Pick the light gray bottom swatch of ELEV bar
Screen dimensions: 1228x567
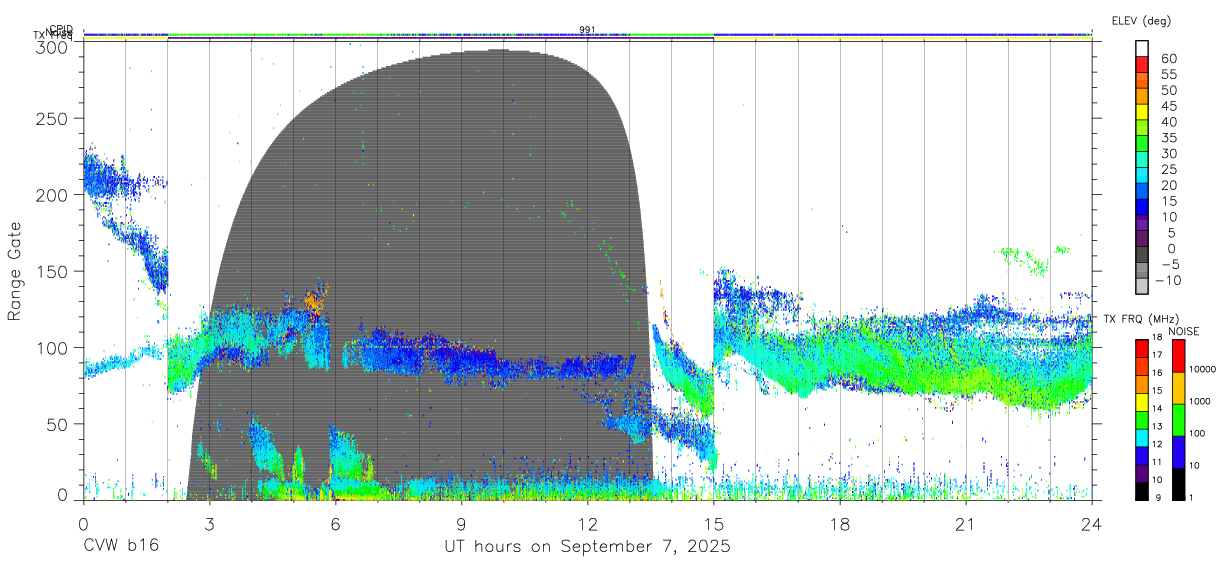(1142, 287)
